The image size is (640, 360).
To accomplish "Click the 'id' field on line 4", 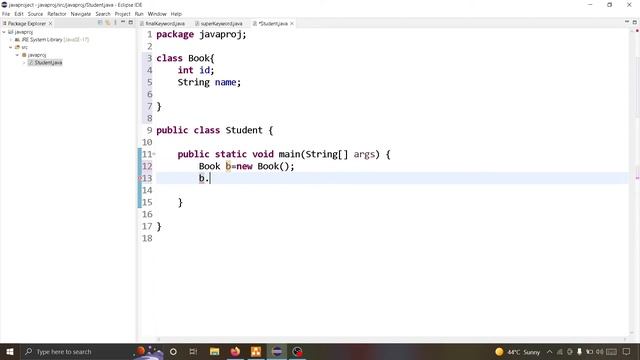I will (204, 70).
